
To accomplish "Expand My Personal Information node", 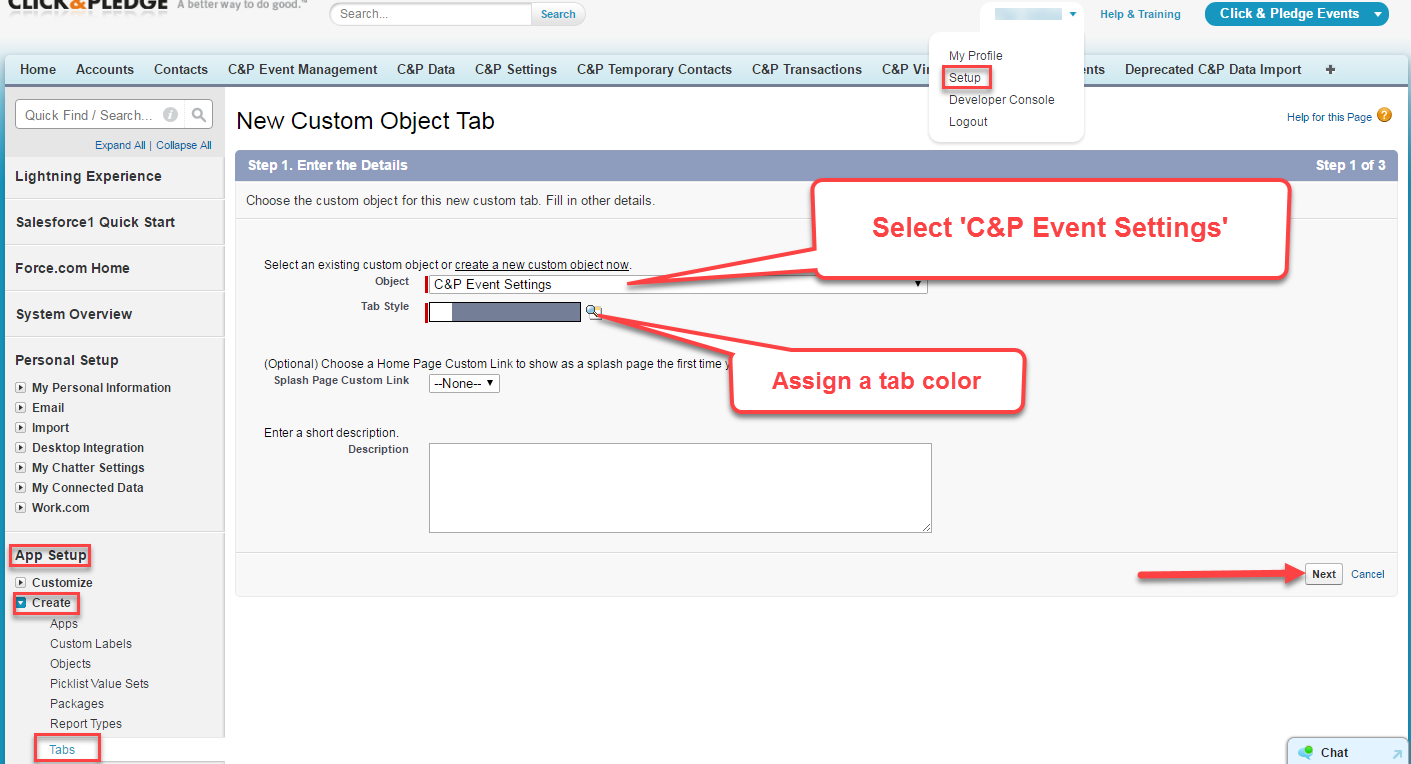I will click(x=20, y=387).
